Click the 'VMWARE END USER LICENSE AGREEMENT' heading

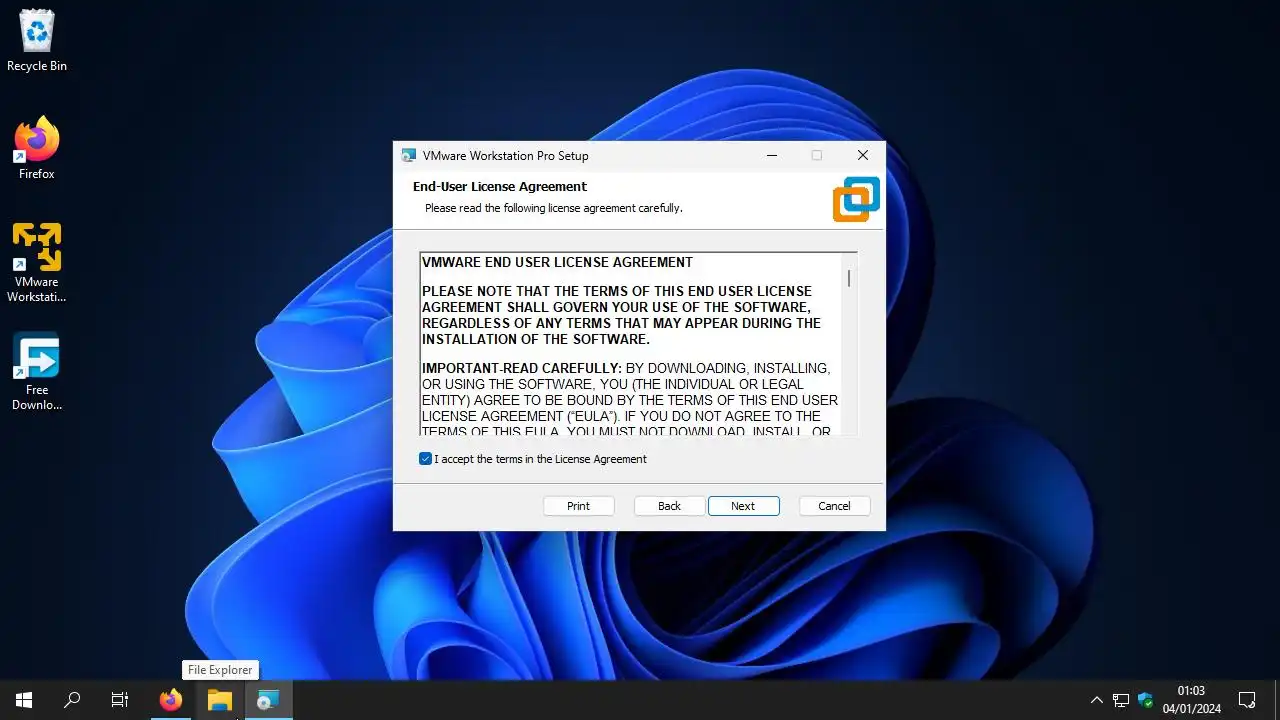[x=557, y=262]
